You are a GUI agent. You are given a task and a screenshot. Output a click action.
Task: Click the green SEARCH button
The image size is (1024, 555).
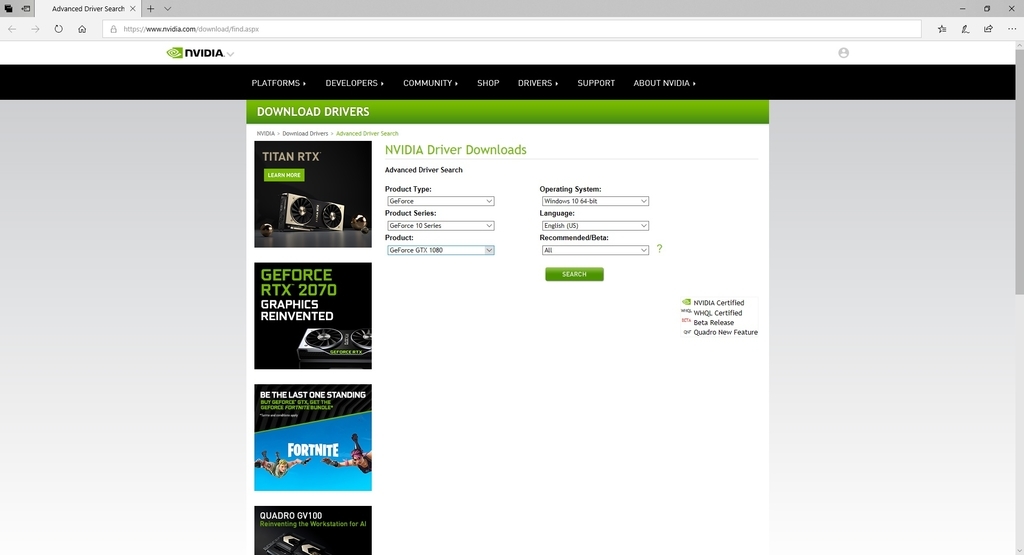(574, 274)
